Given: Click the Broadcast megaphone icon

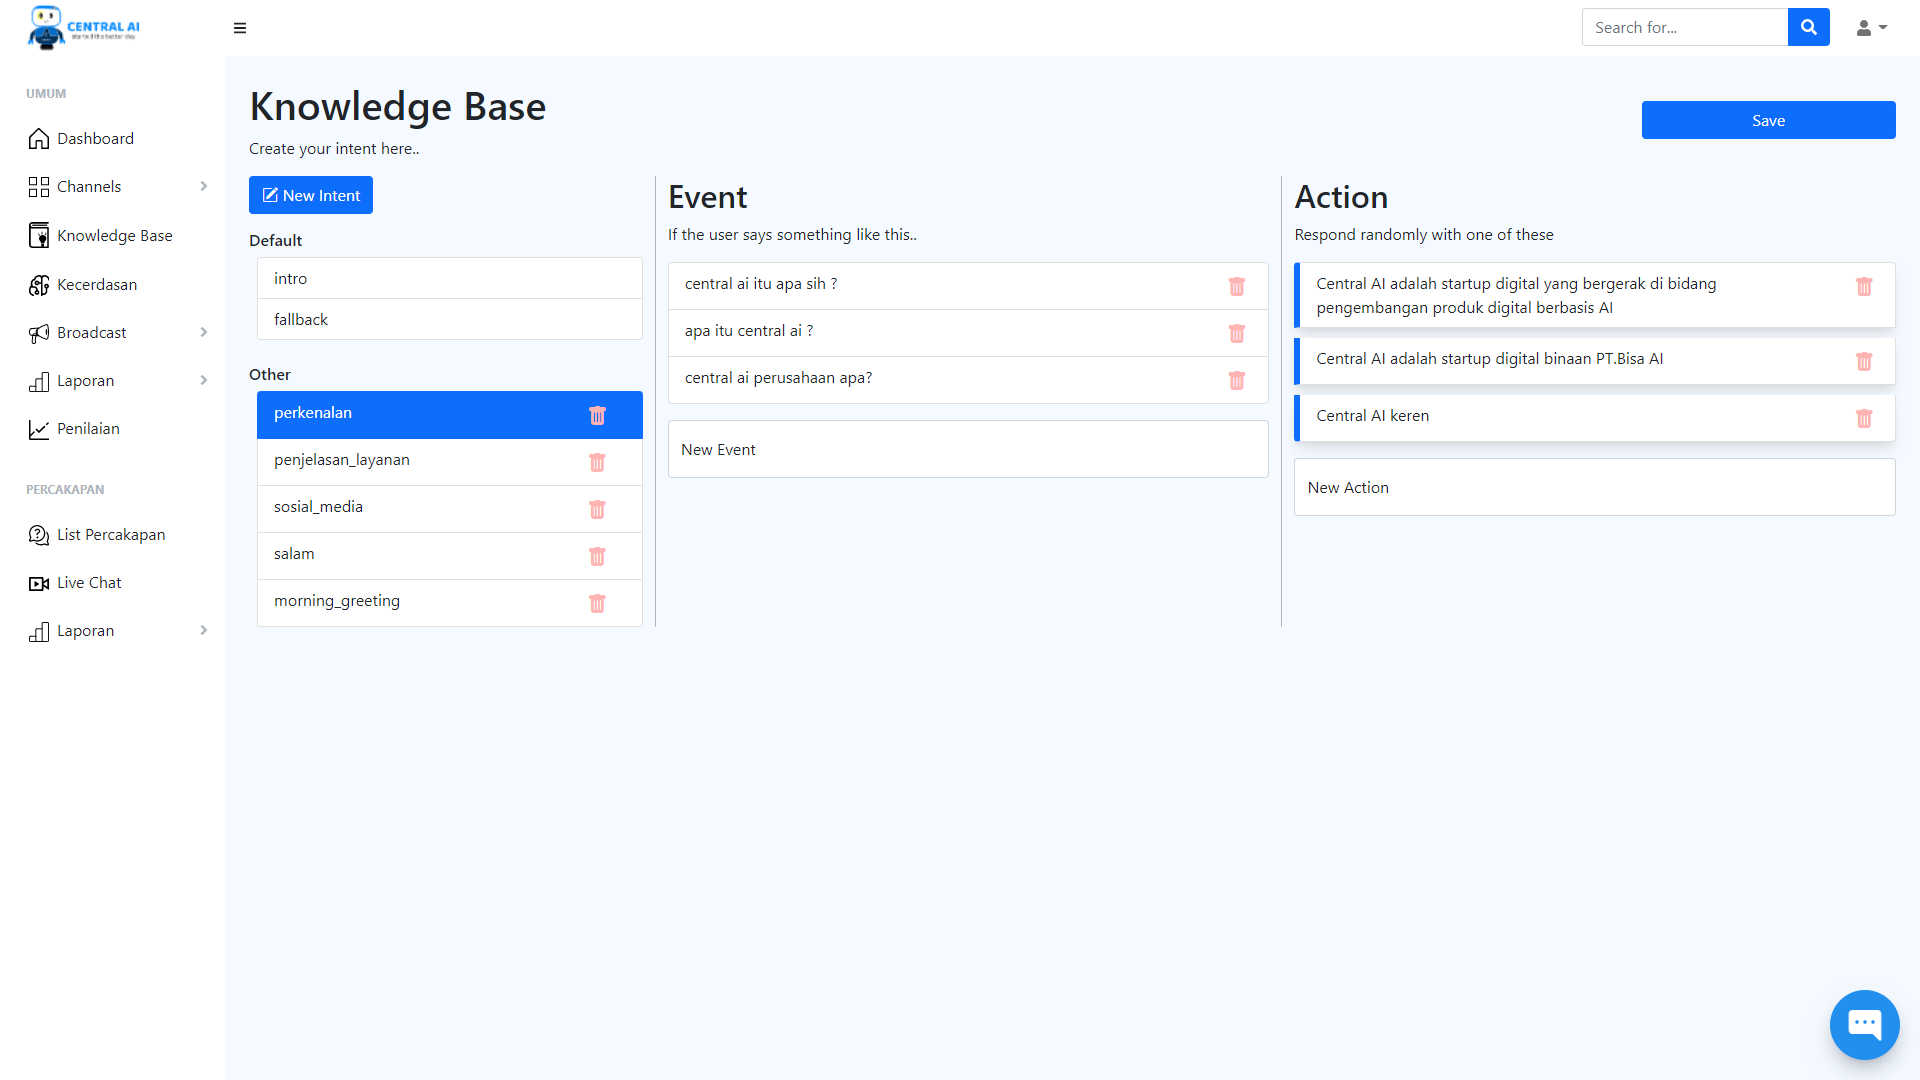Looking at the screenshot, I should pos(39,333).
